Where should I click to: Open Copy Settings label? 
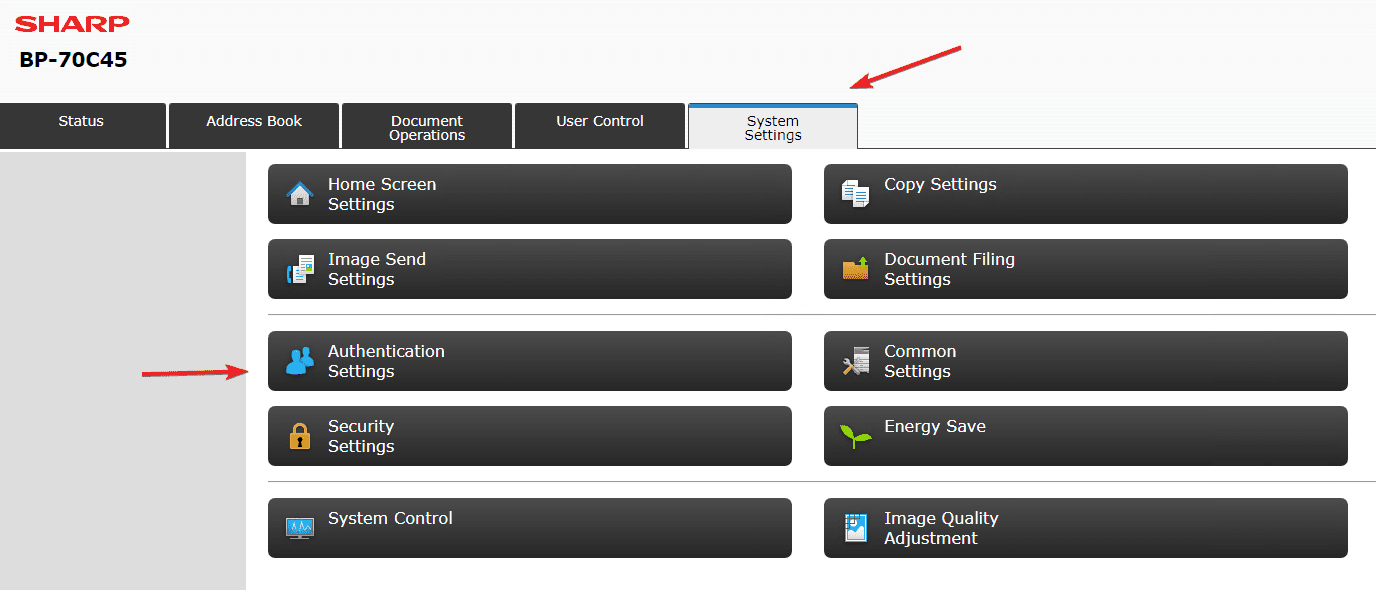click(940, 184)
